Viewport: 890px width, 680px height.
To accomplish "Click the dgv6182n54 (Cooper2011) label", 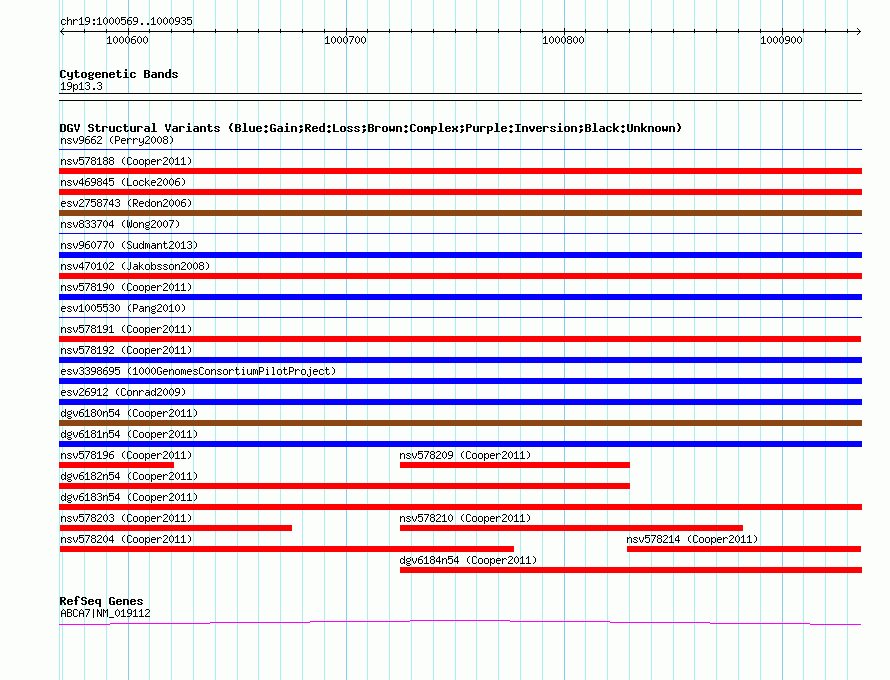I will [129, 476].
